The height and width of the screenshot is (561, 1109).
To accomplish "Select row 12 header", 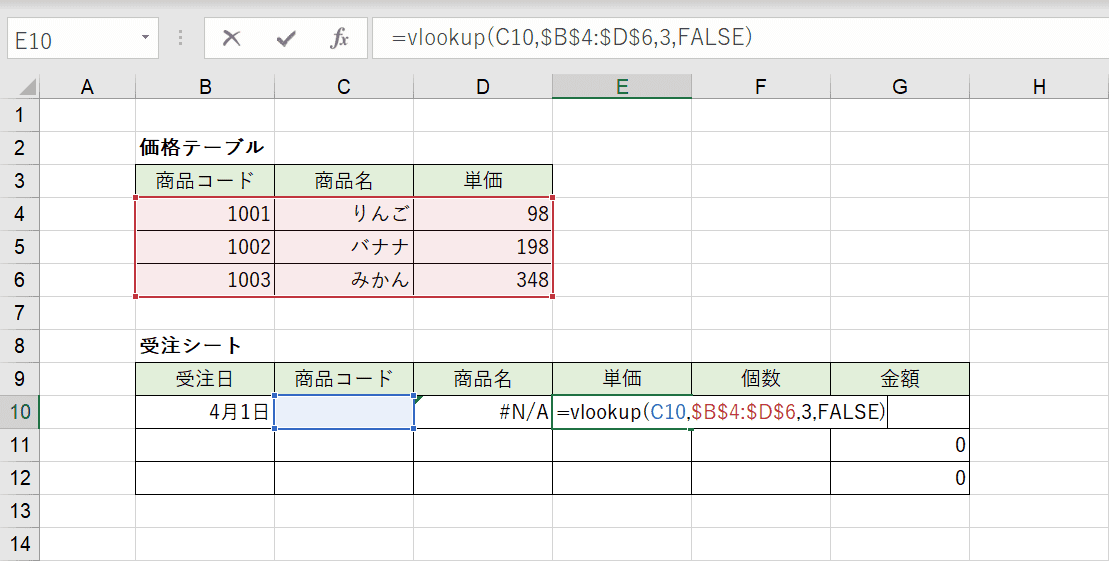I will (20, 478).
